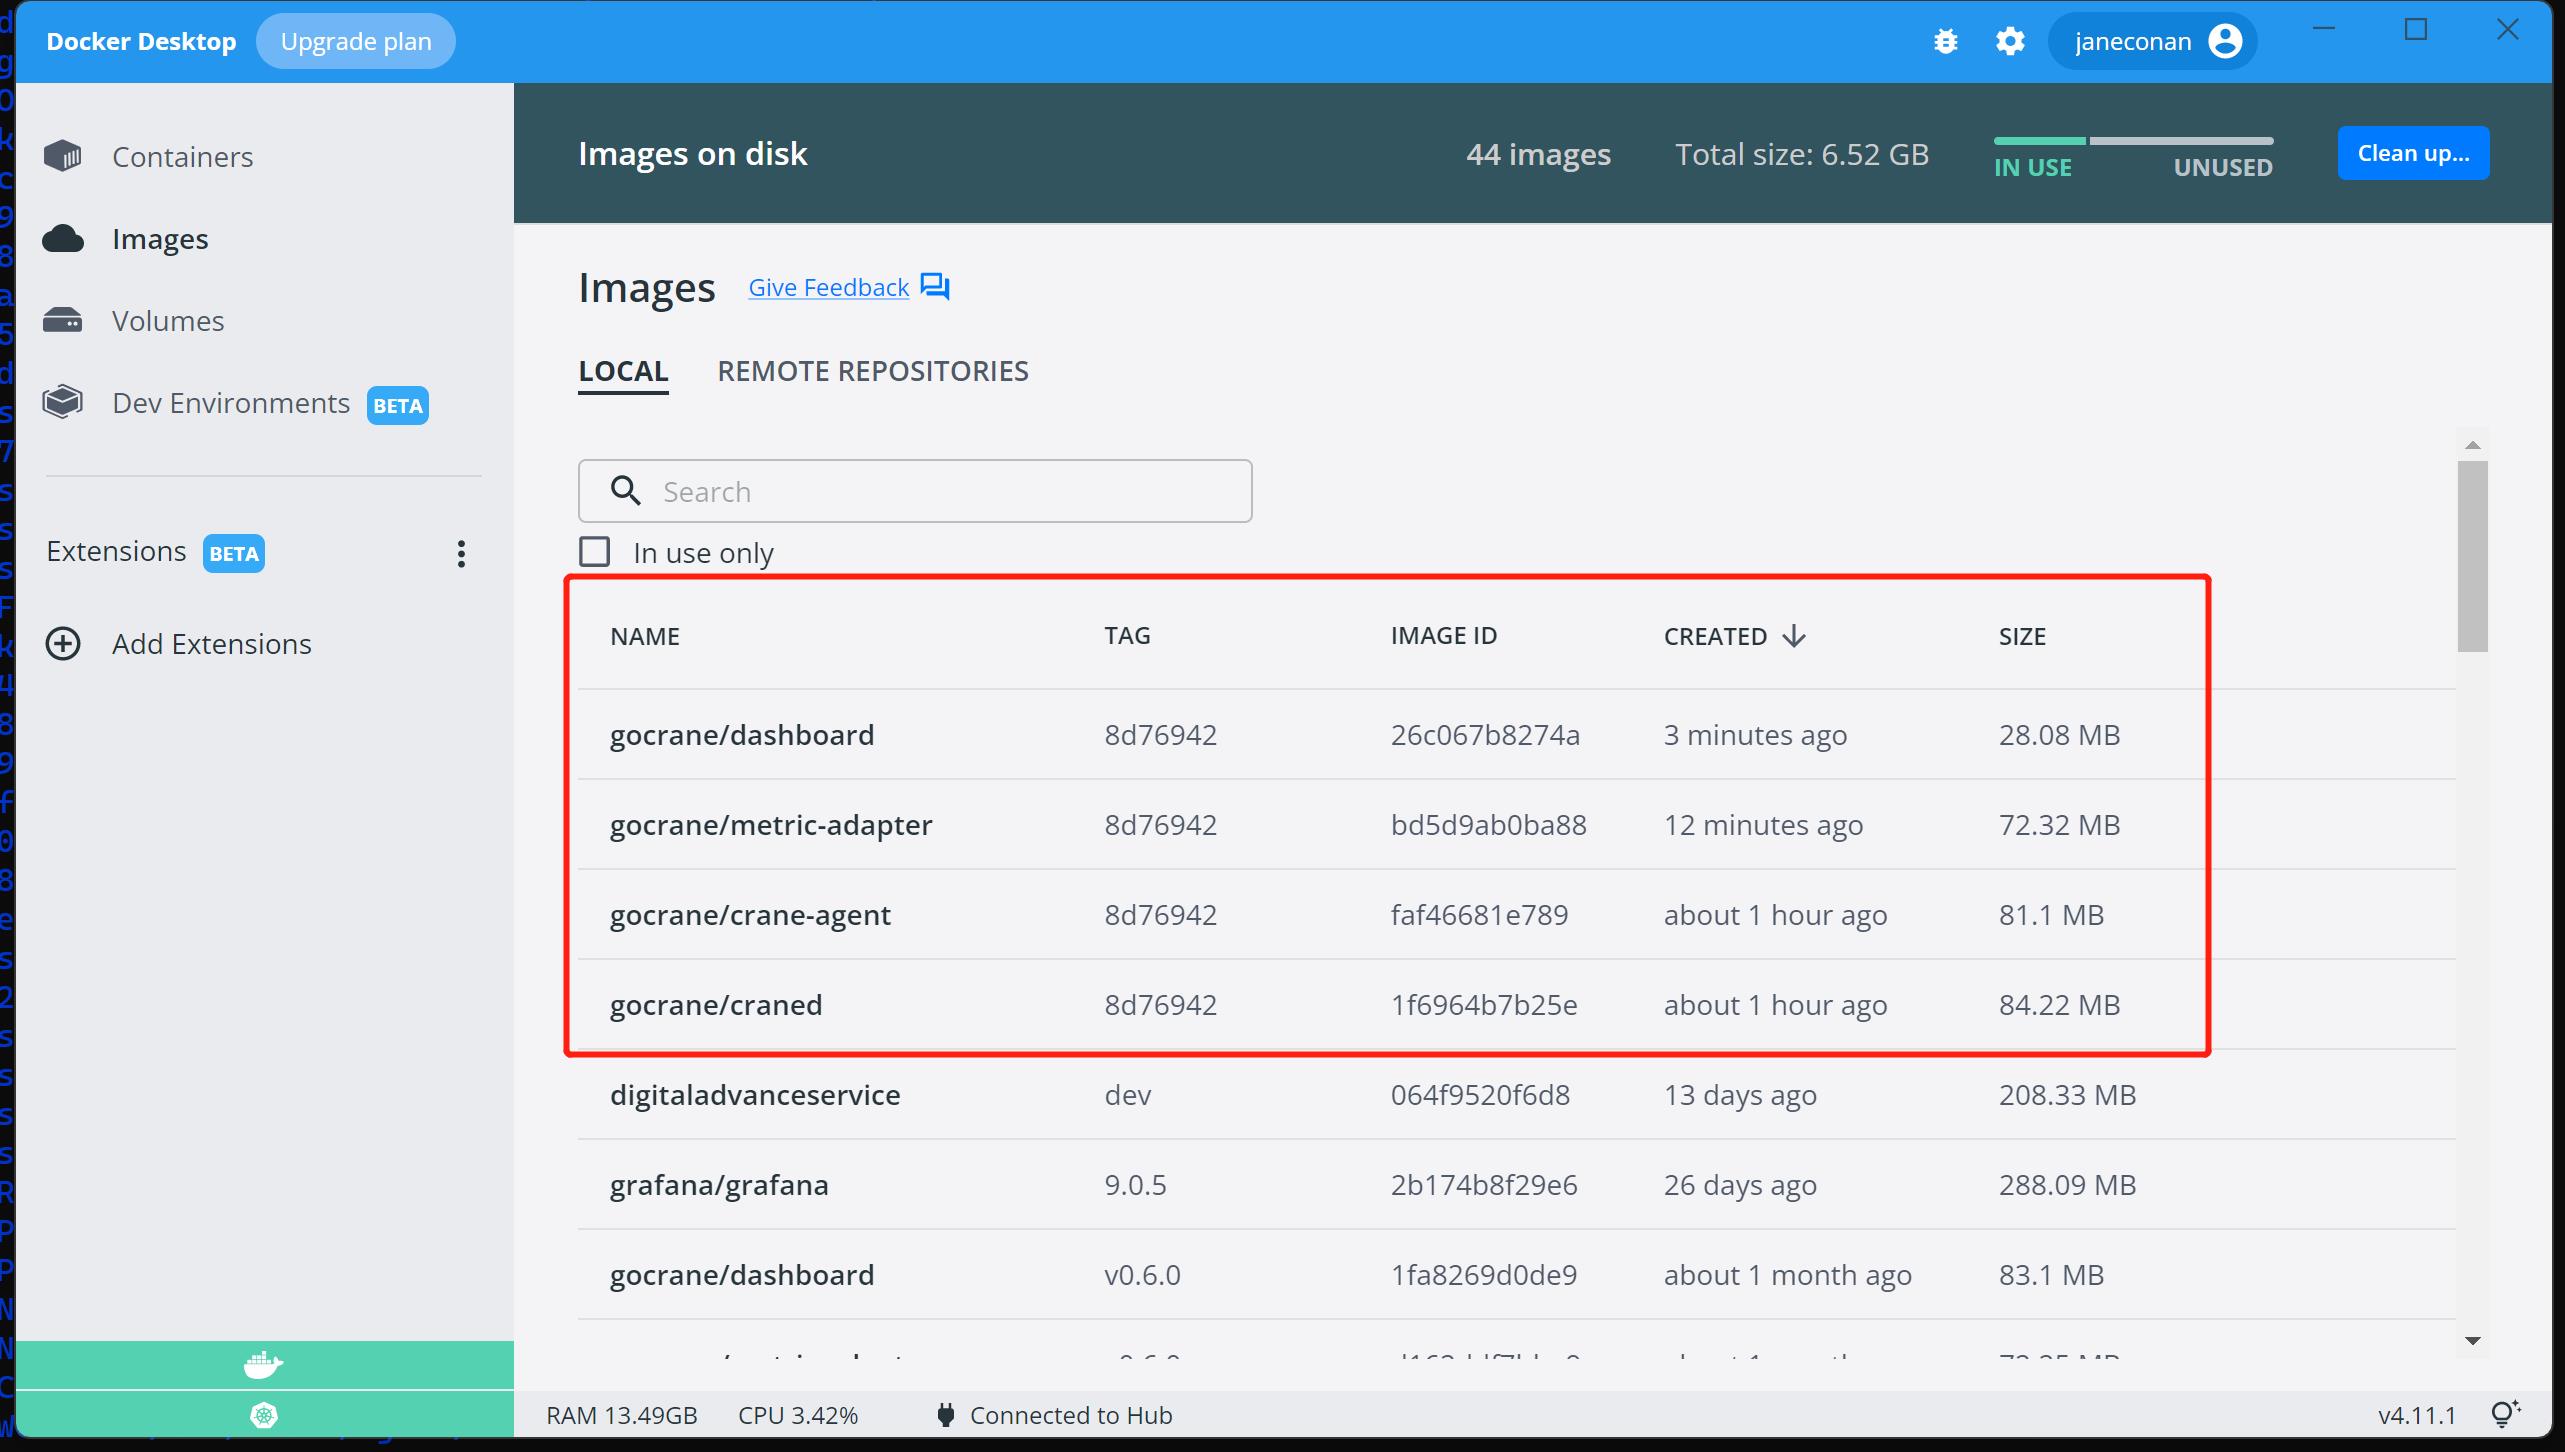Click the Kubernetes status wheel icon
Viewport: 2565px width, 1452px height.
pyautogui.click(x=263, y=1415)
